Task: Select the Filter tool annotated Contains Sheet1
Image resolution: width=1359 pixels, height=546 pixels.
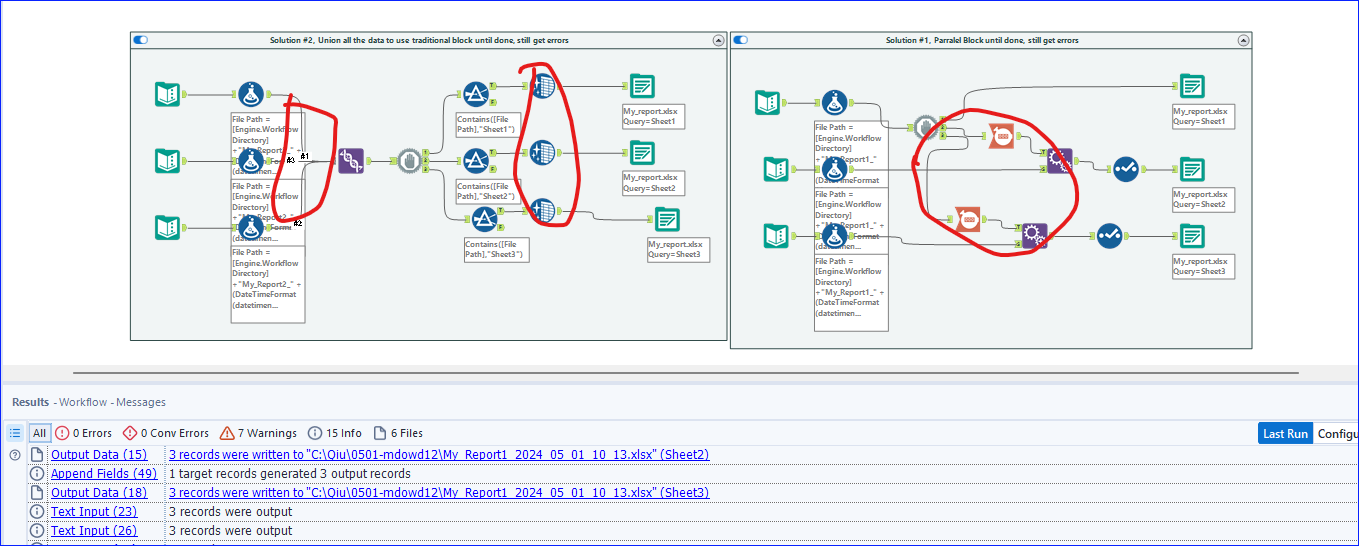Action: (x=476, y=95)
